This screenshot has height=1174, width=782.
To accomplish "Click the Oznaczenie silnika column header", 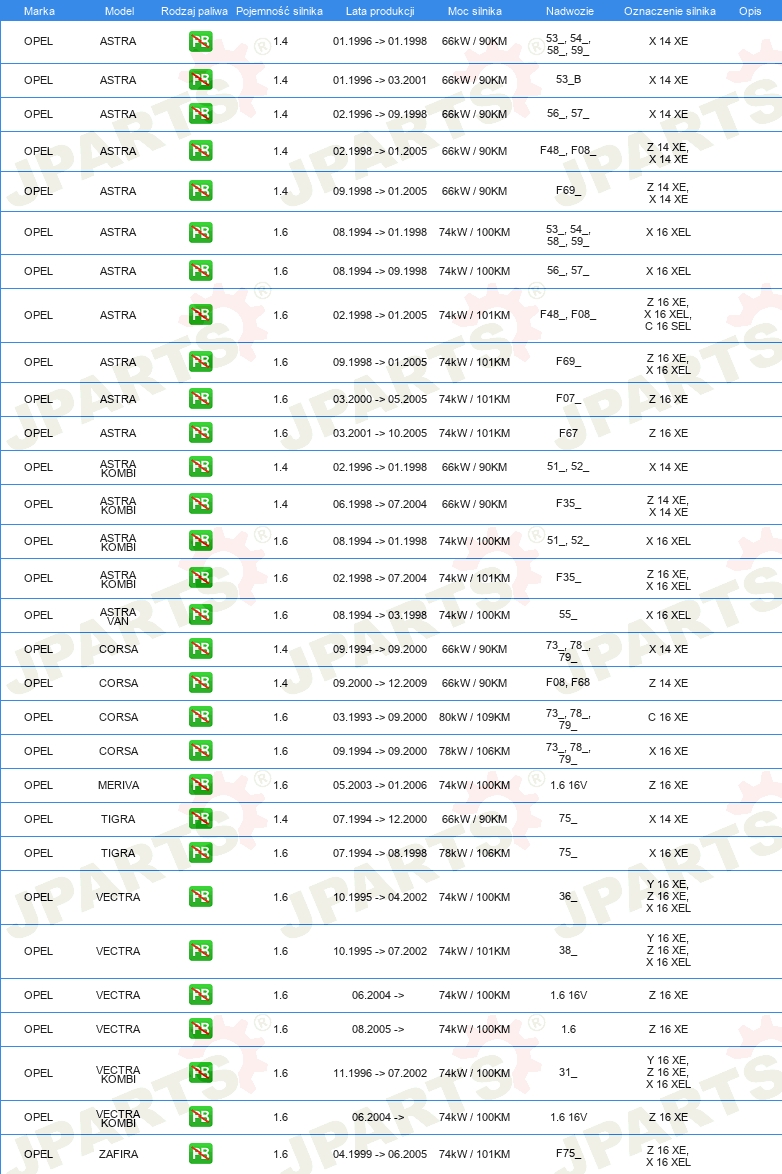I will [670, 11].
